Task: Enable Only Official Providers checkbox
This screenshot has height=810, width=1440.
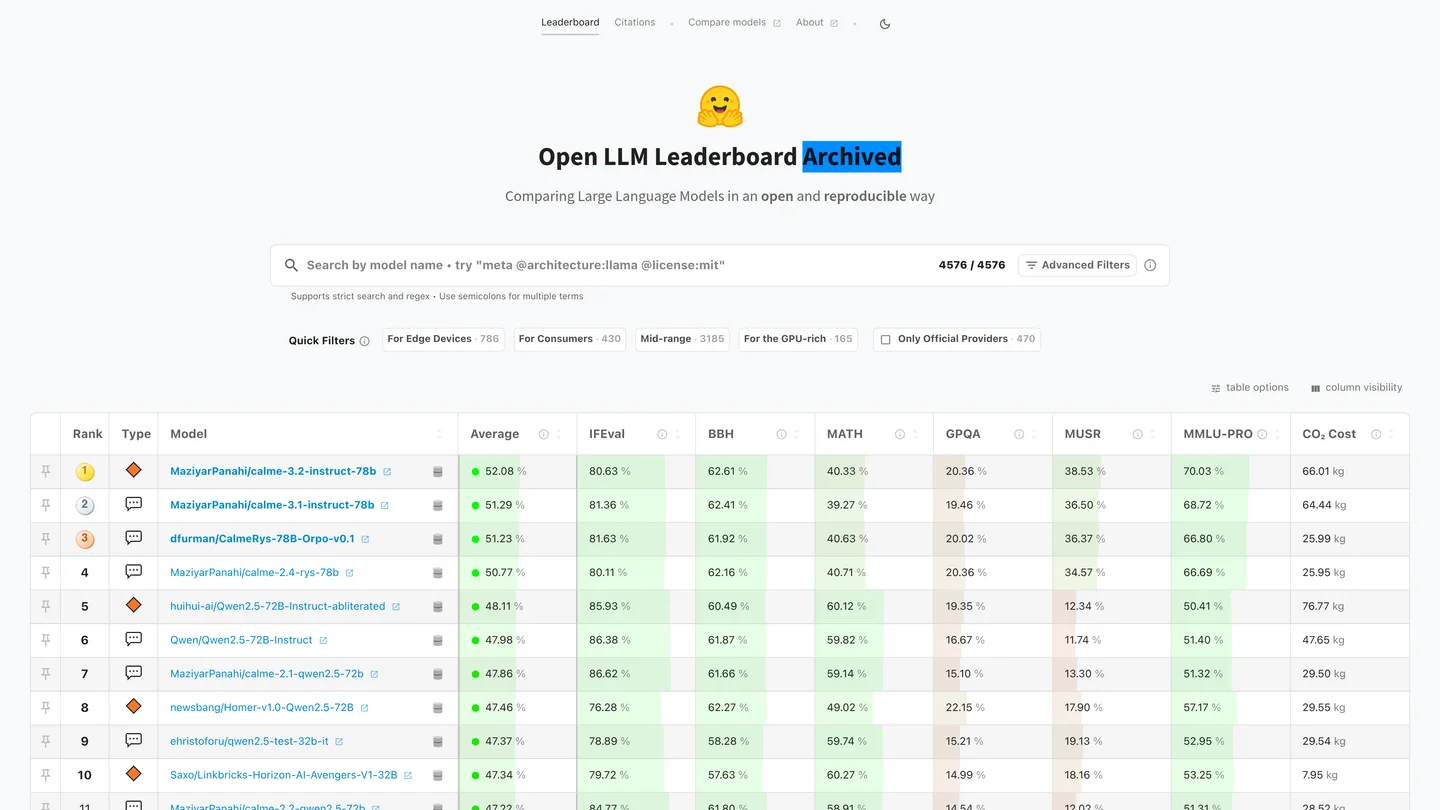Action: (885, 340)
